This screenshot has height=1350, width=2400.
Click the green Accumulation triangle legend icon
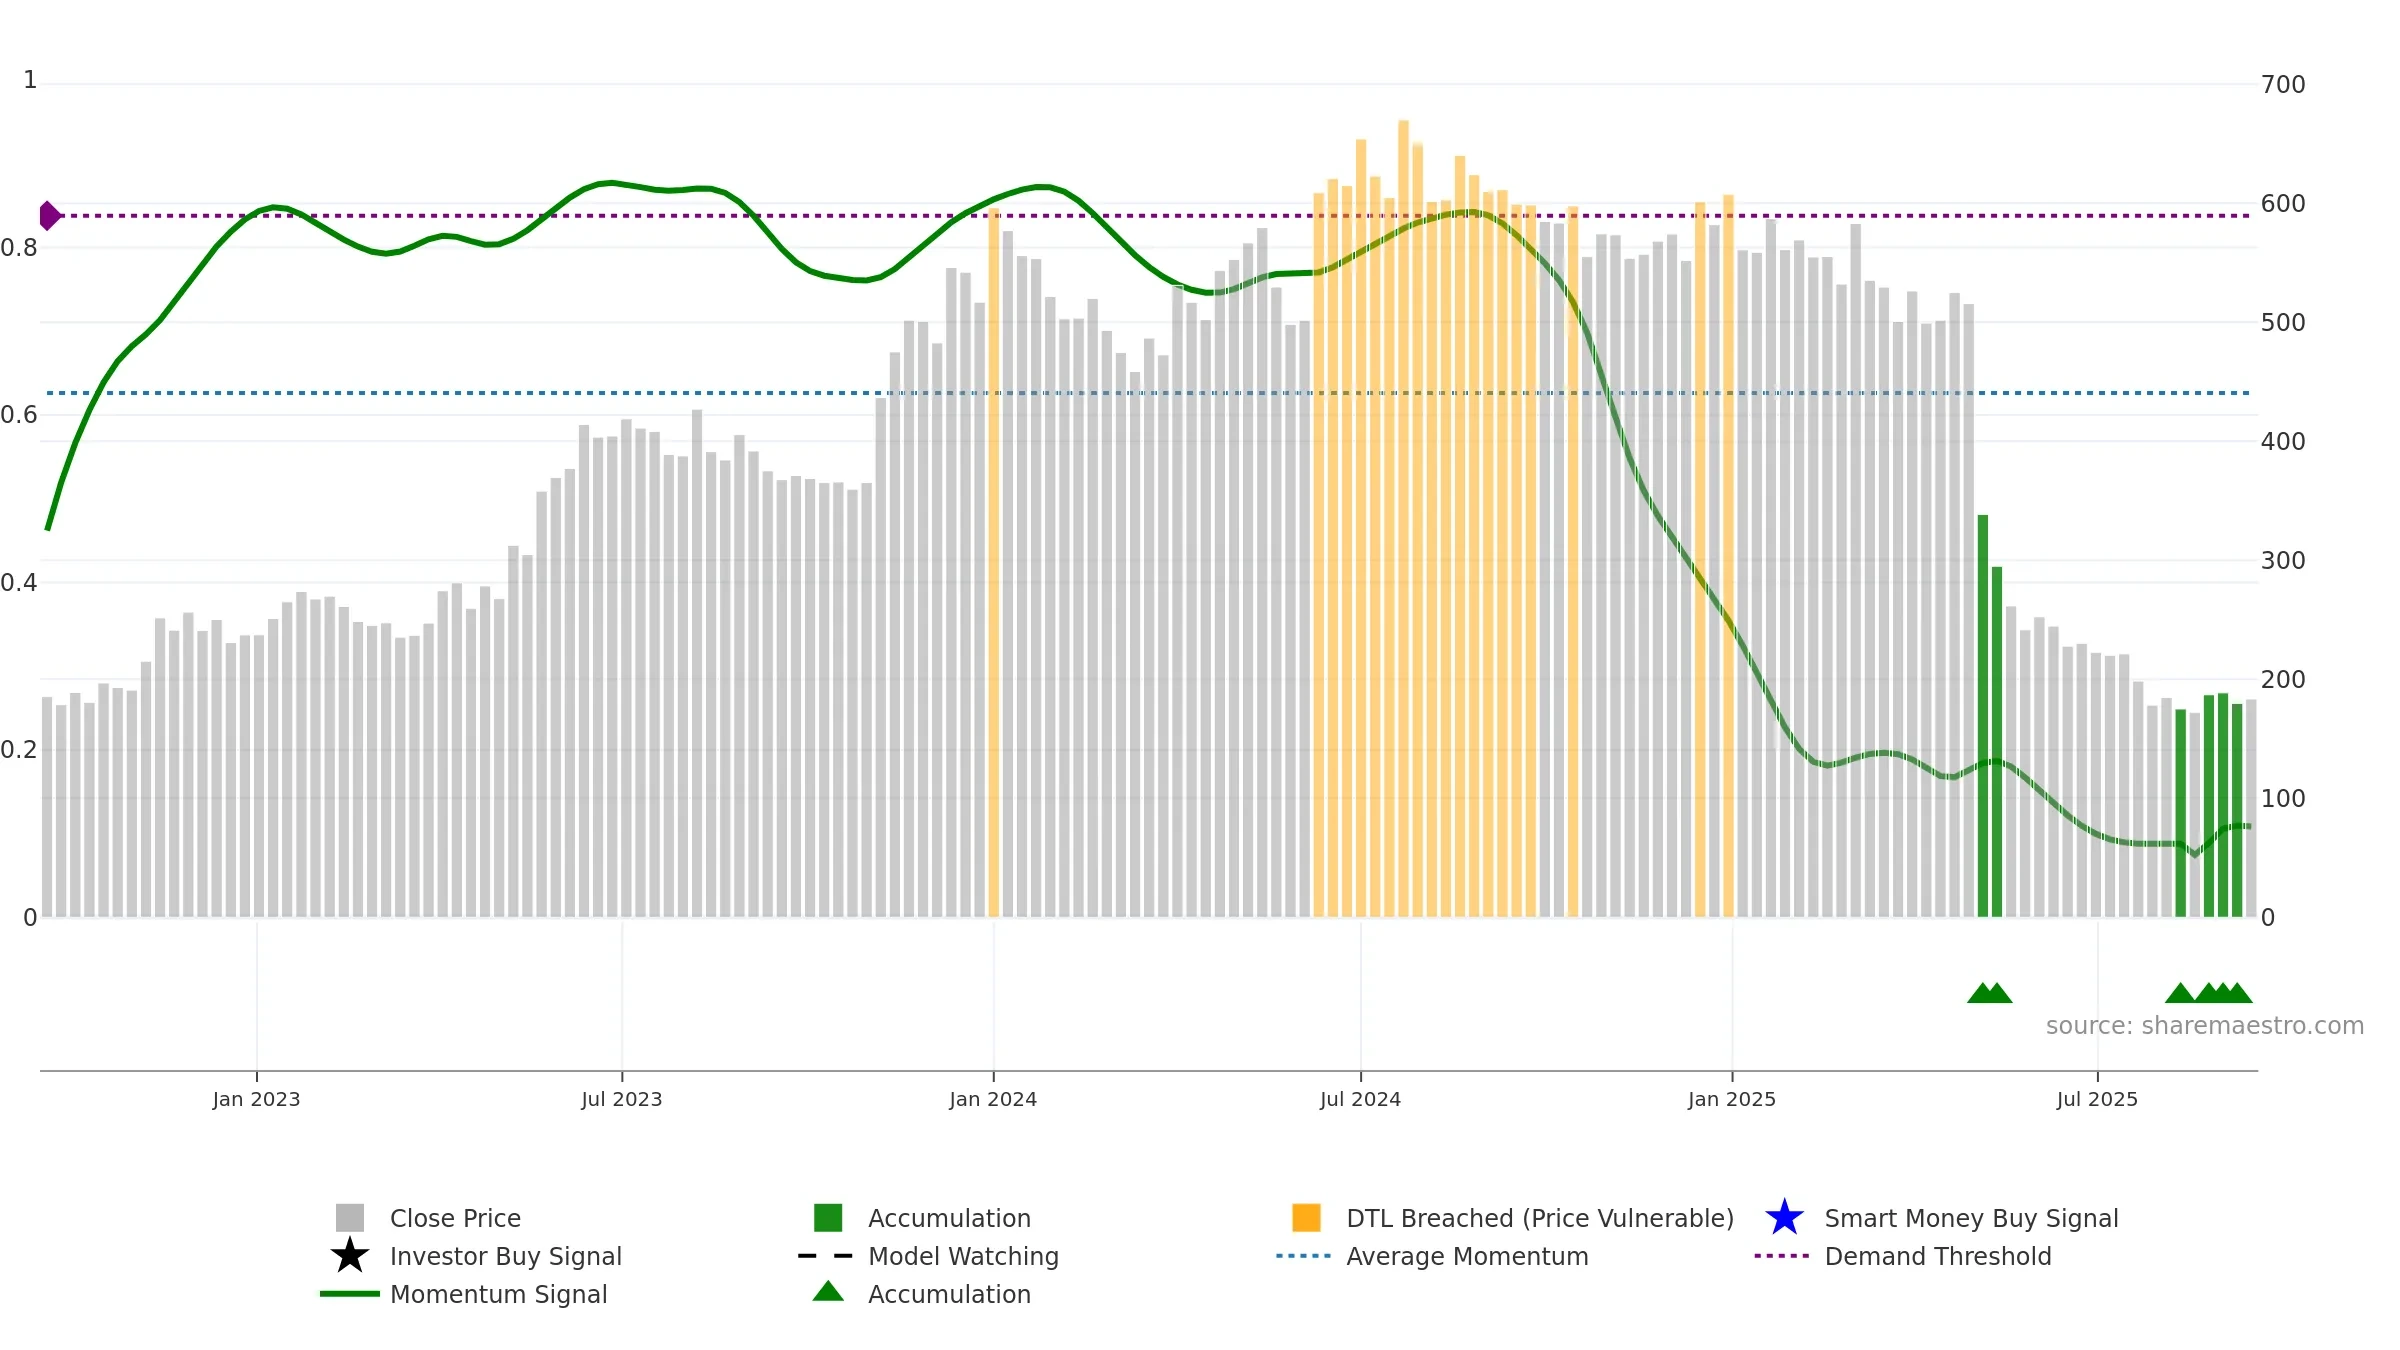coord(828,1291)
